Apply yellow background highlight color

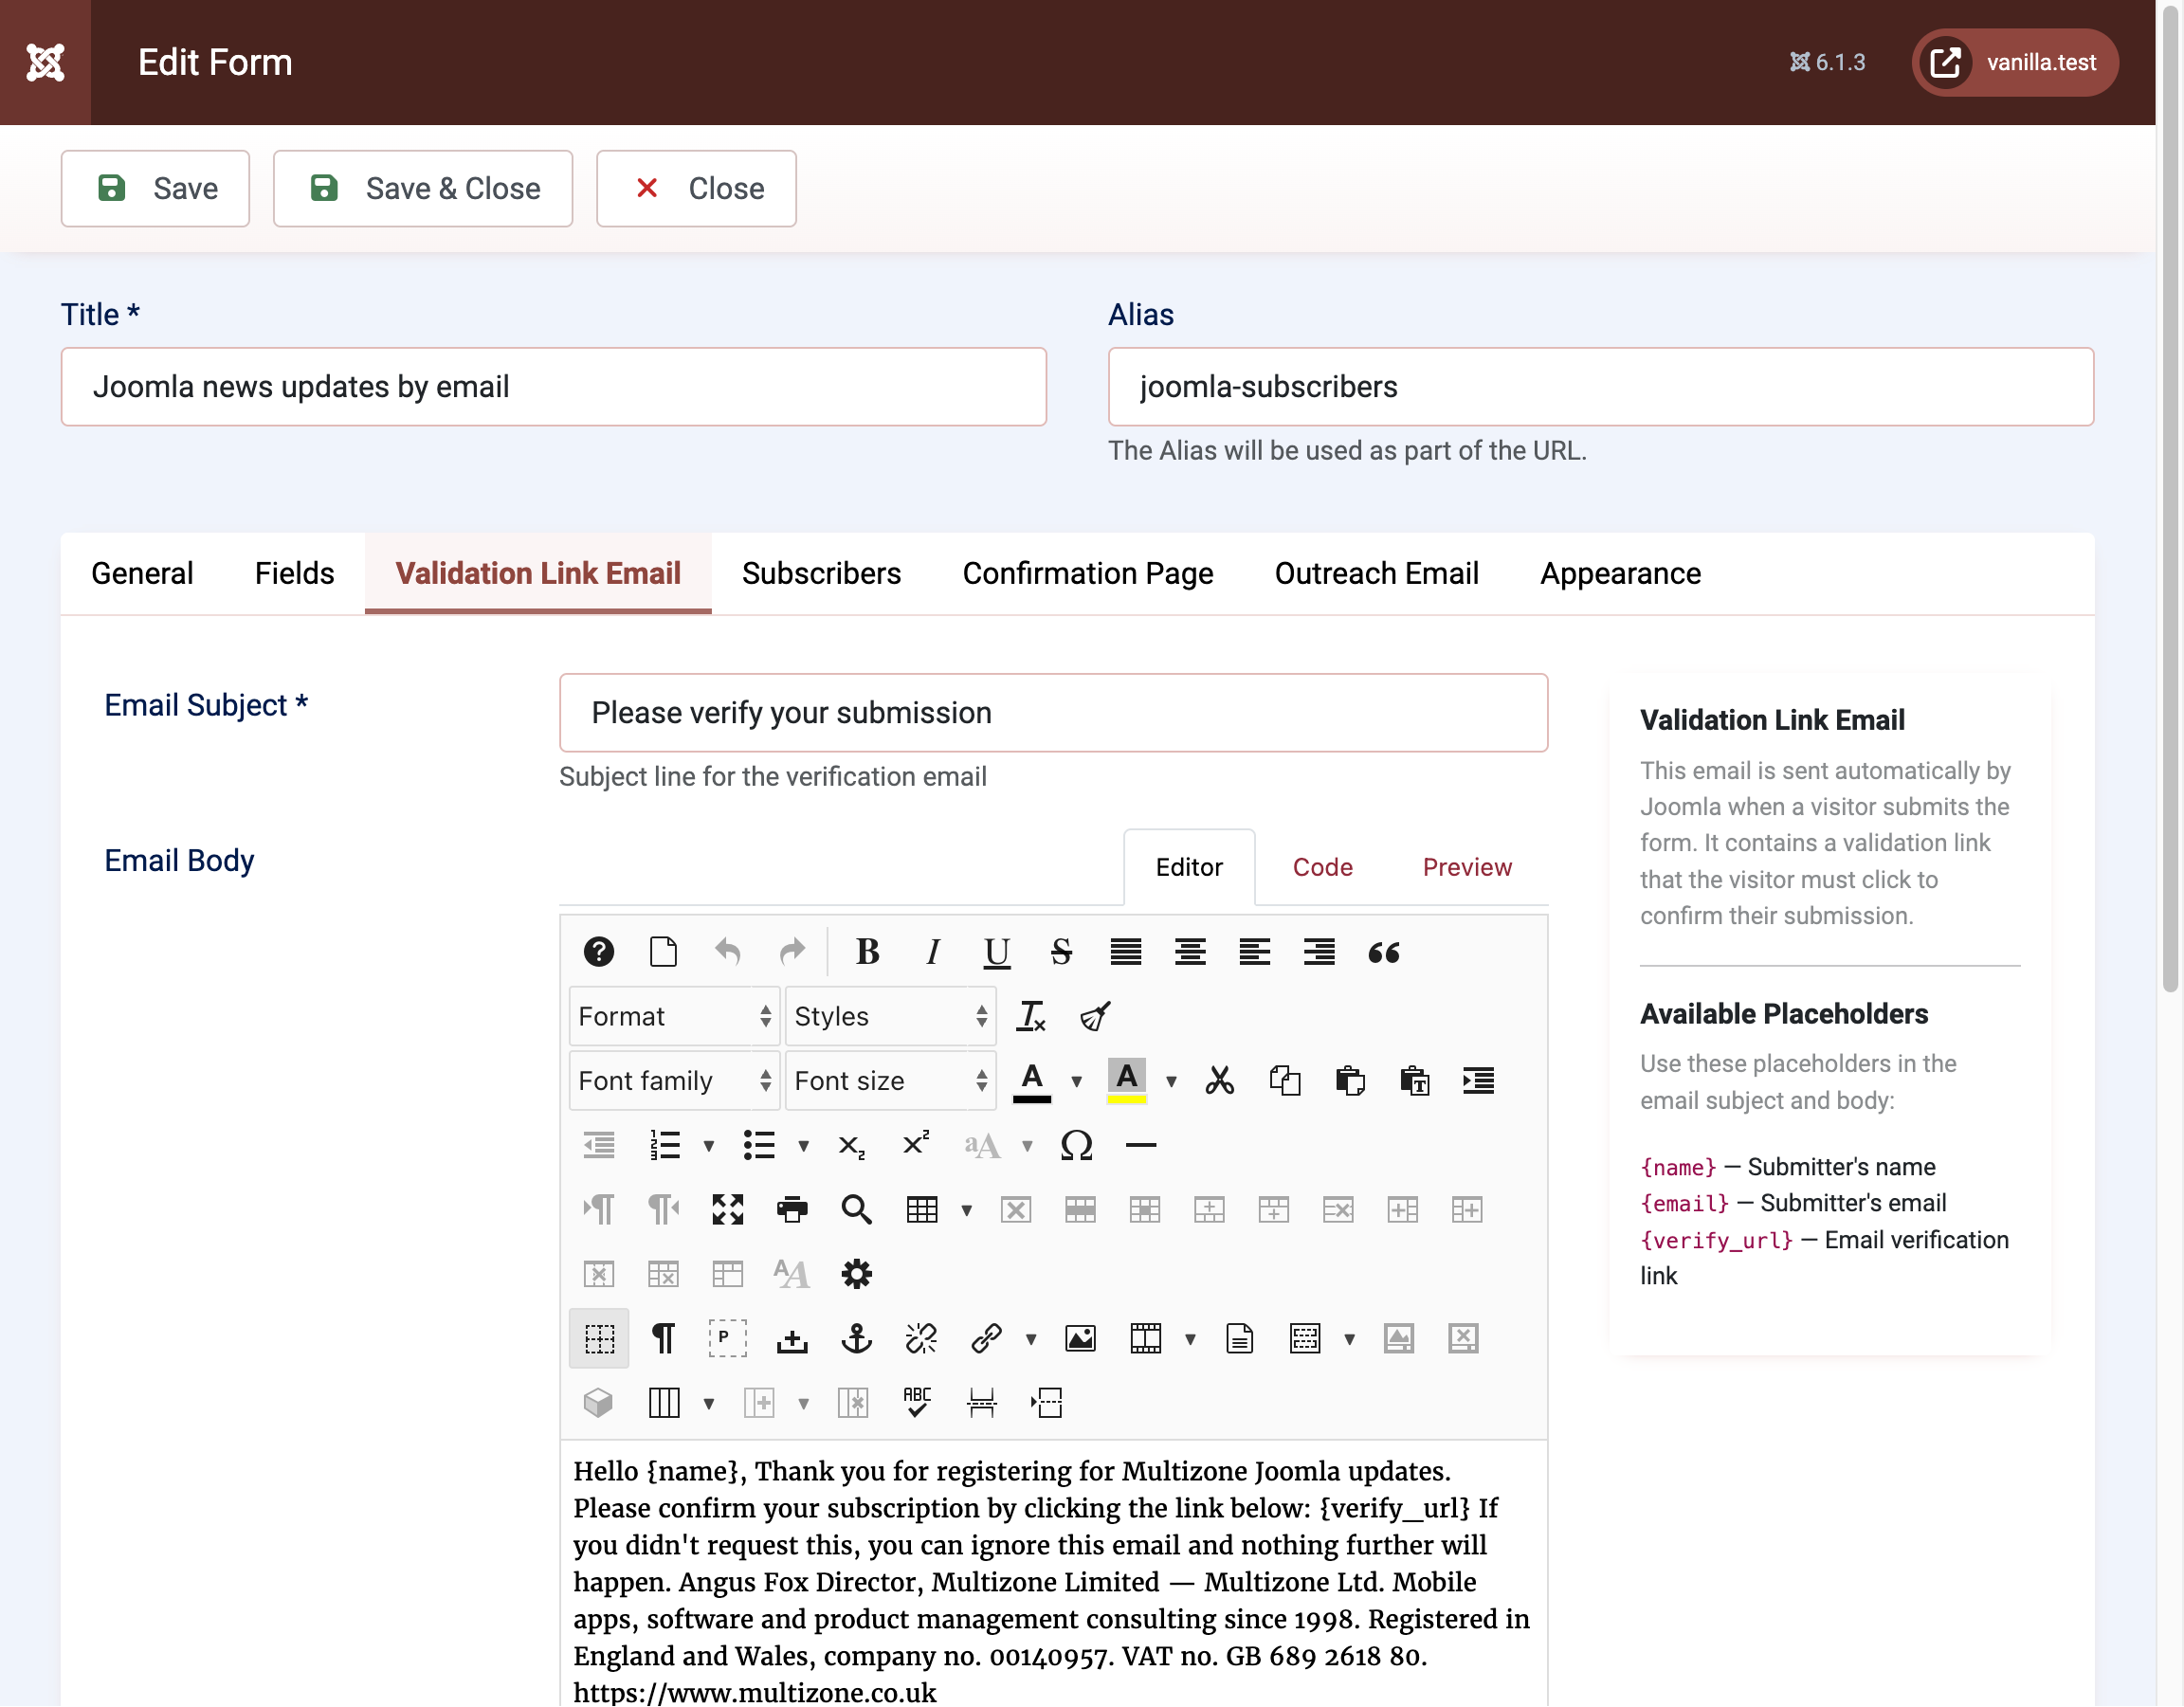1127,1080
